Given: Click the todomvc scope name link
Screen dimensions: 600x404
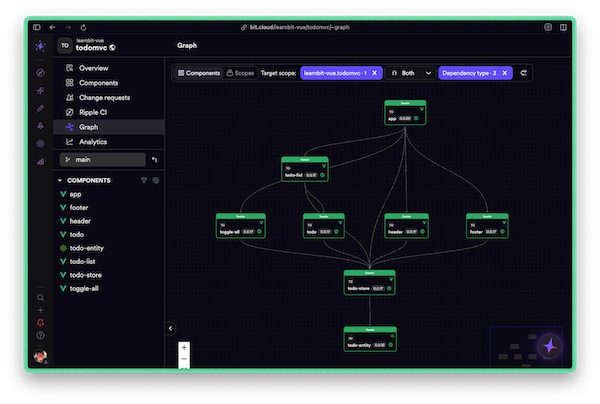Looking at the screenshot, I should tap(91, 48).
